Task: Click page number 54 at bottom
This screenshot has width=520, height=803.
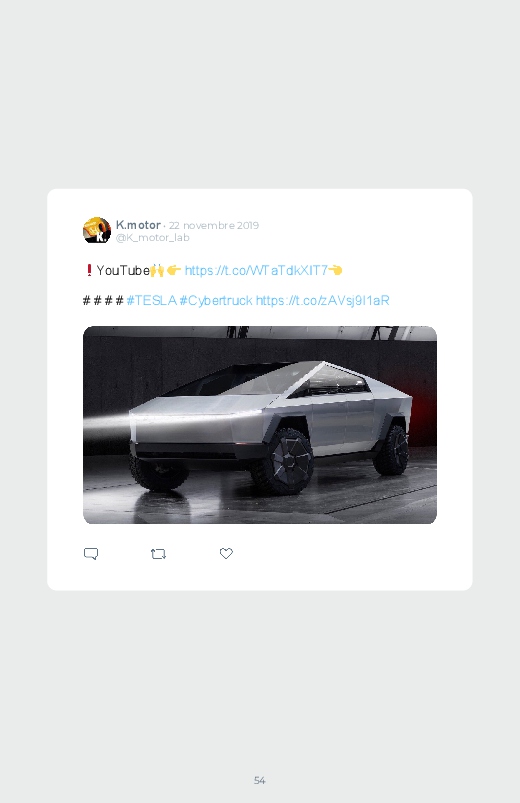Action: click(260, 780)
